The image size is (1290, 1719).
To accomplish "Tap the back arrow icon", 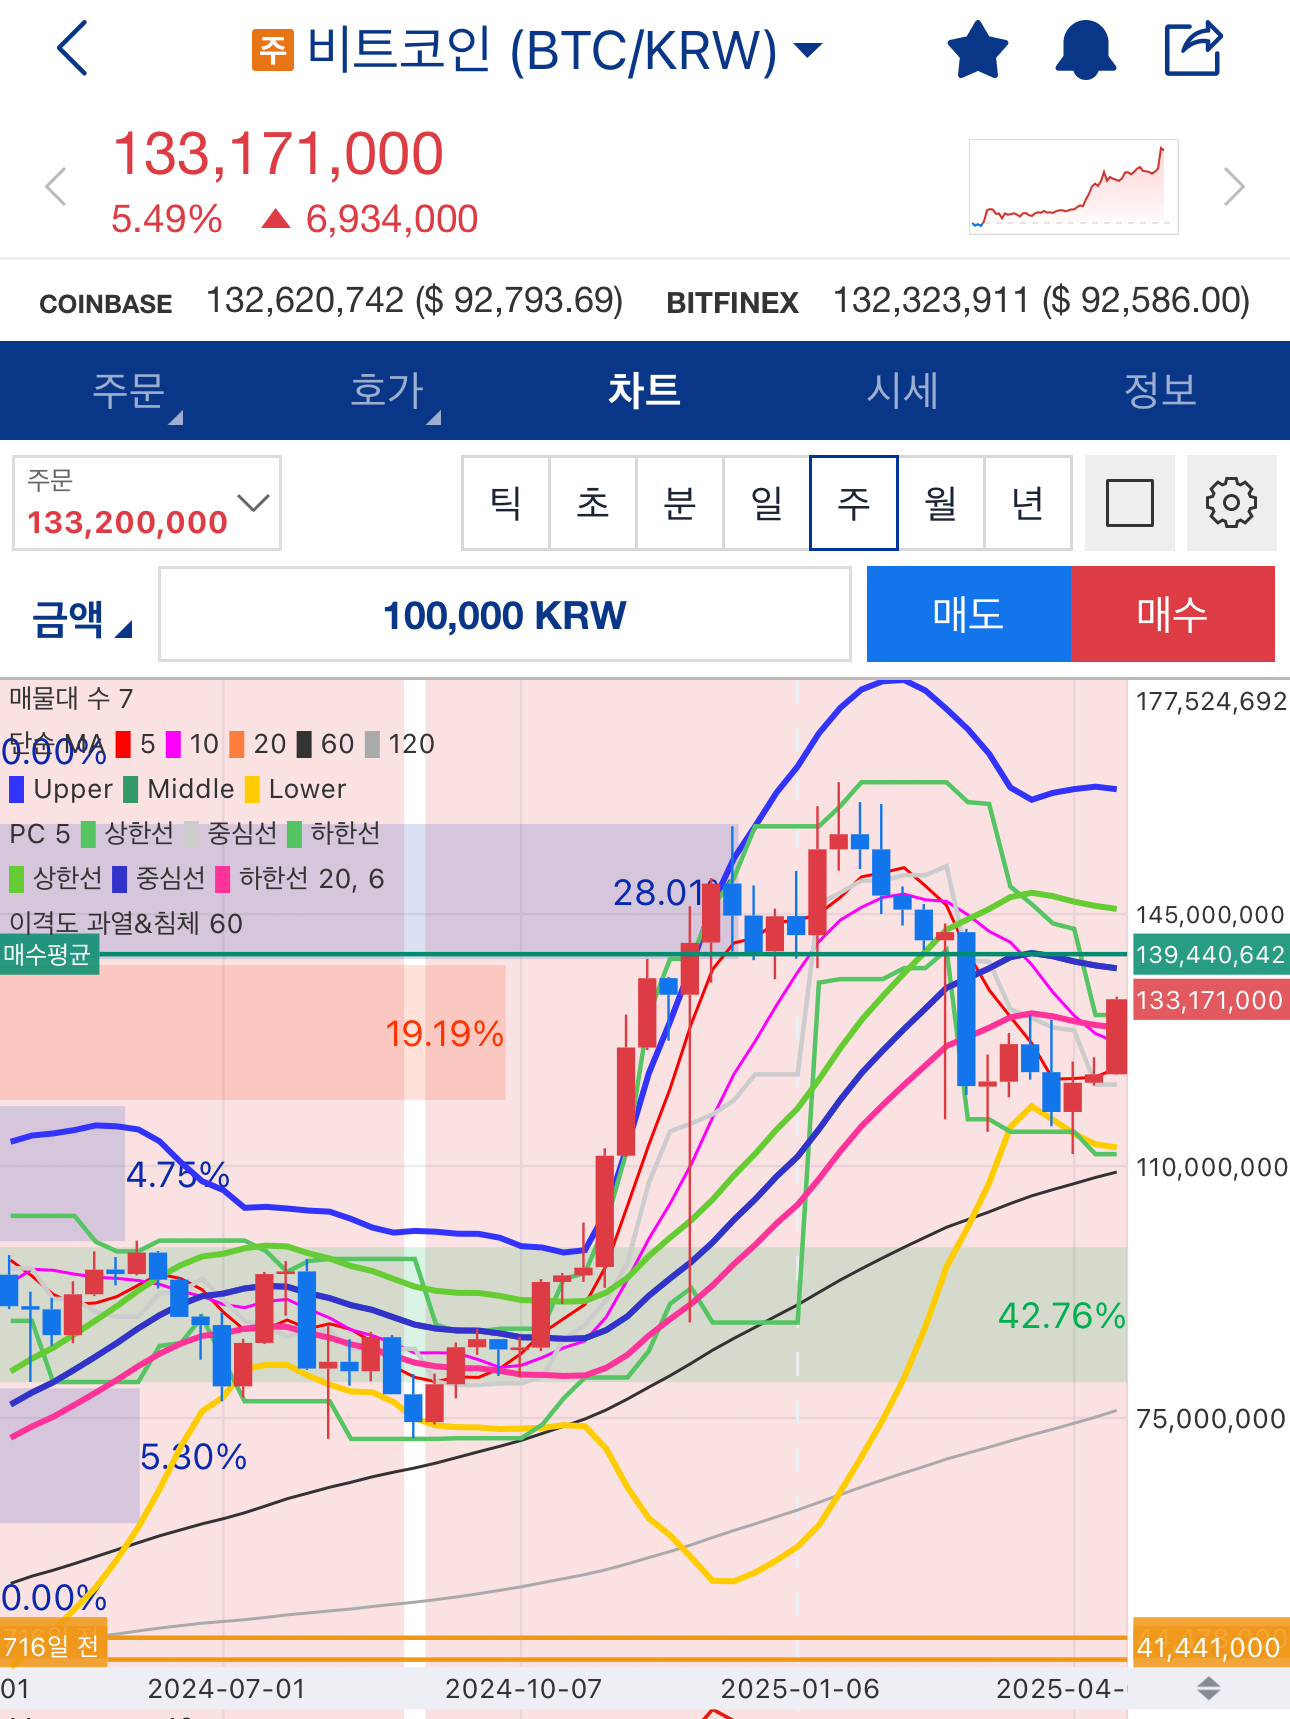I will [73, 48].
